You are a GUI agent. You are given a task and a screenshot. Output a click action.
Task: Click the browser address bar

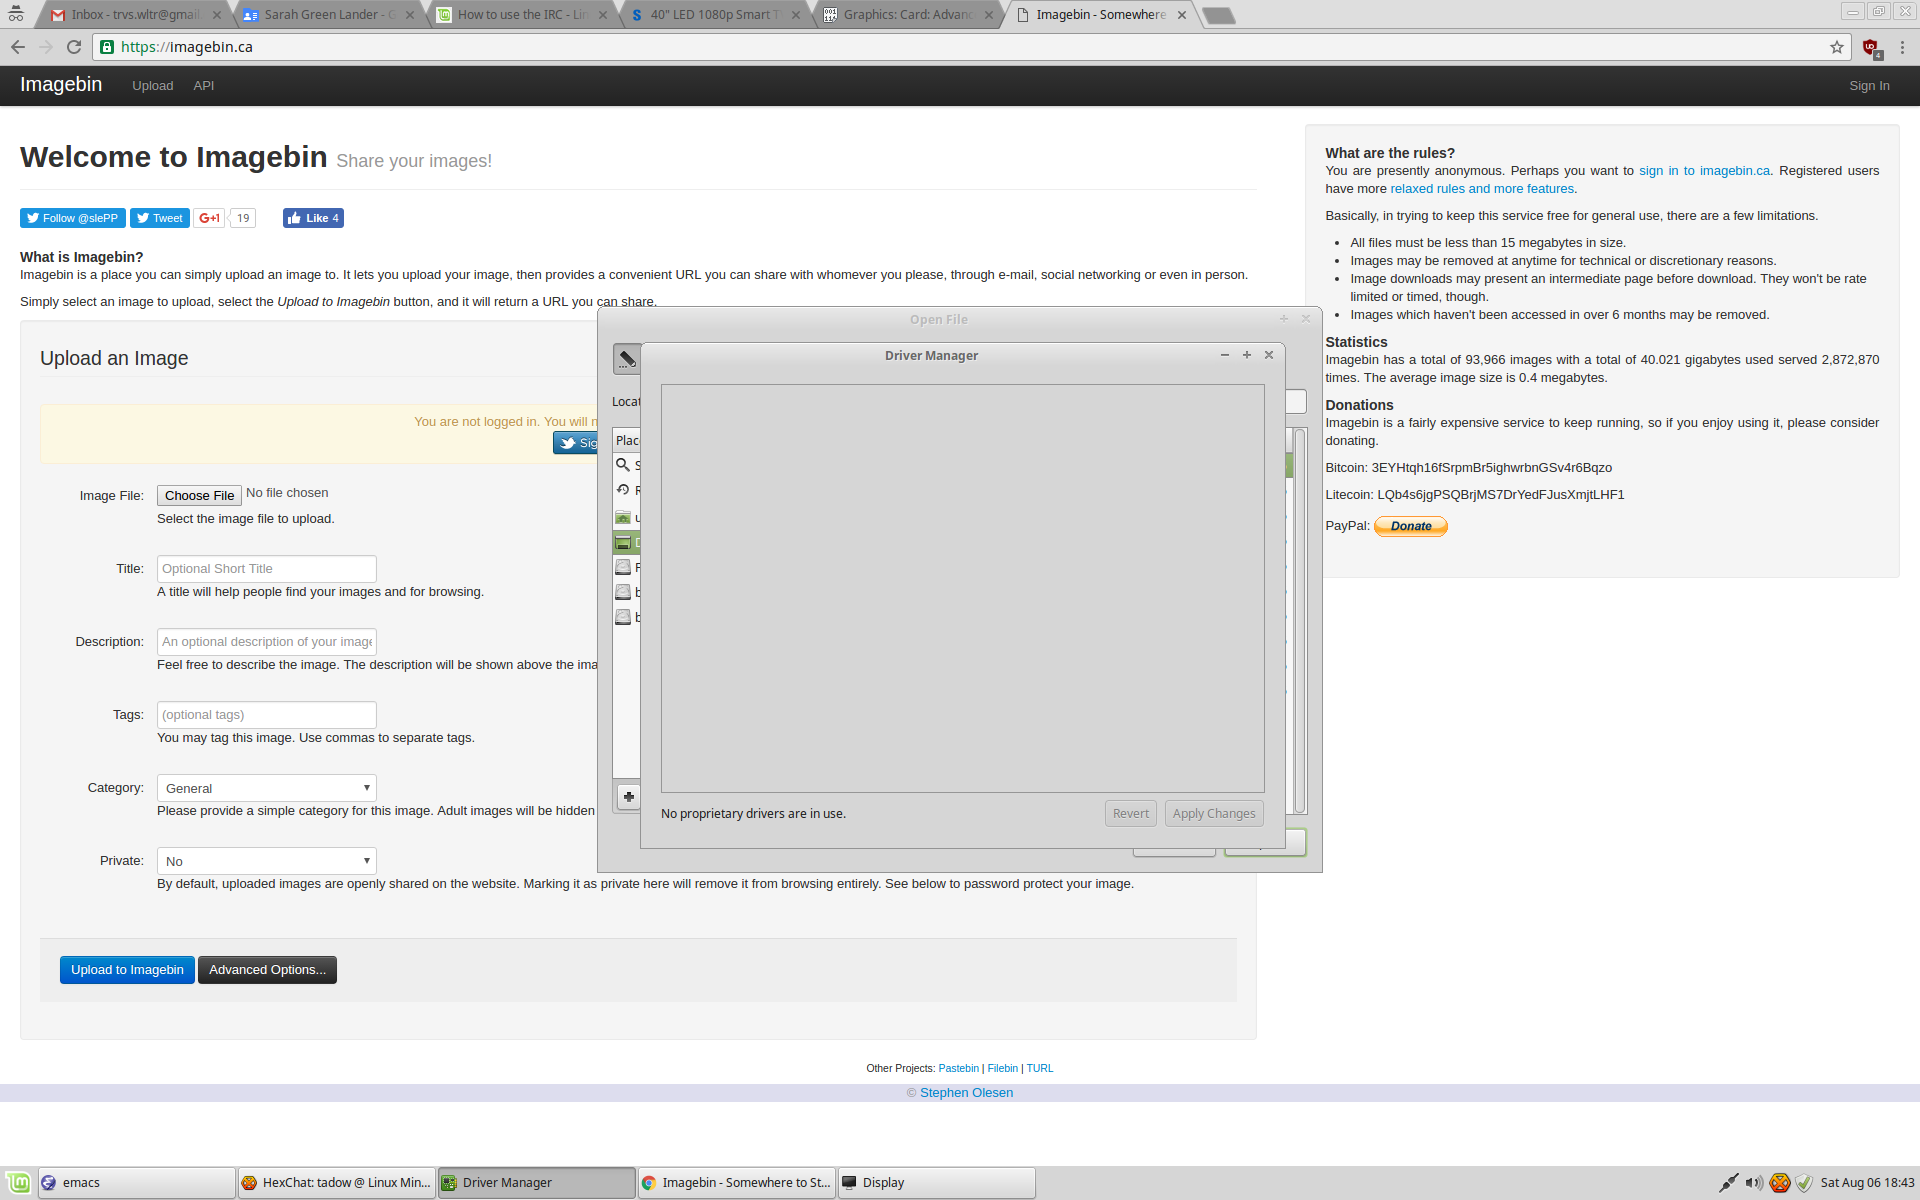pos(970,47)
